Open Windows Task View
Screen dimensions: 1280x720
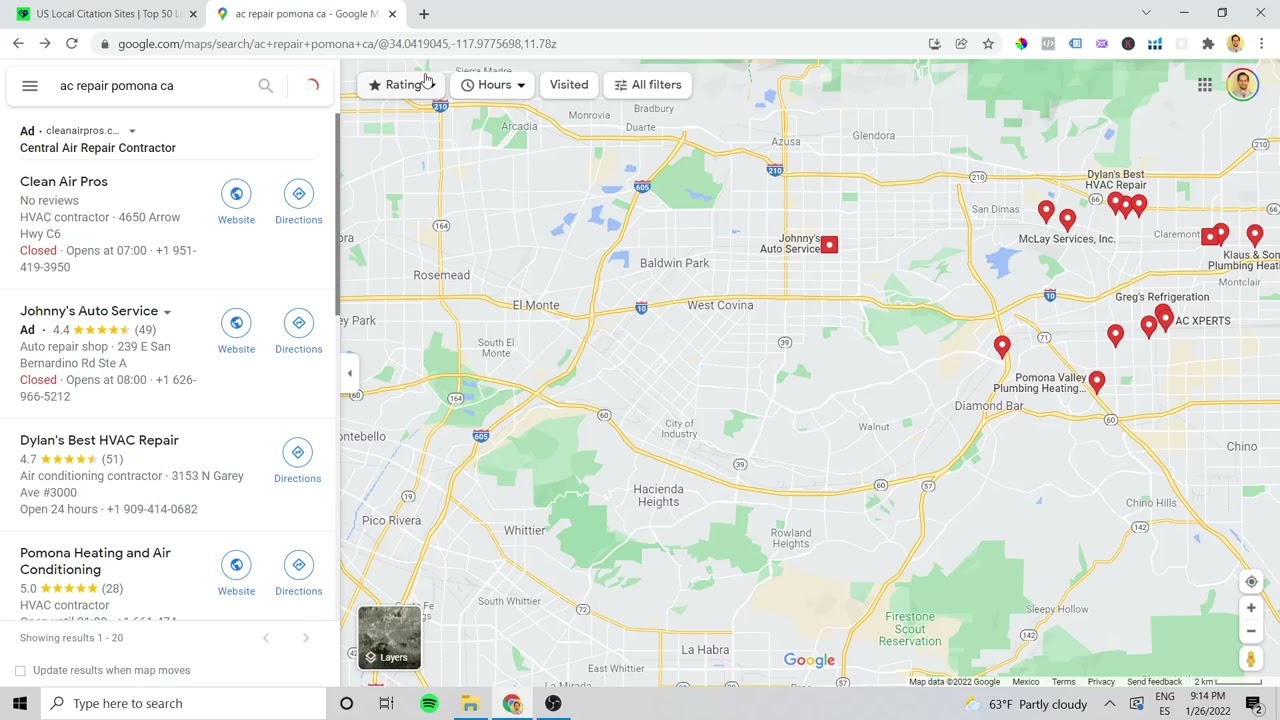(386, 704)
